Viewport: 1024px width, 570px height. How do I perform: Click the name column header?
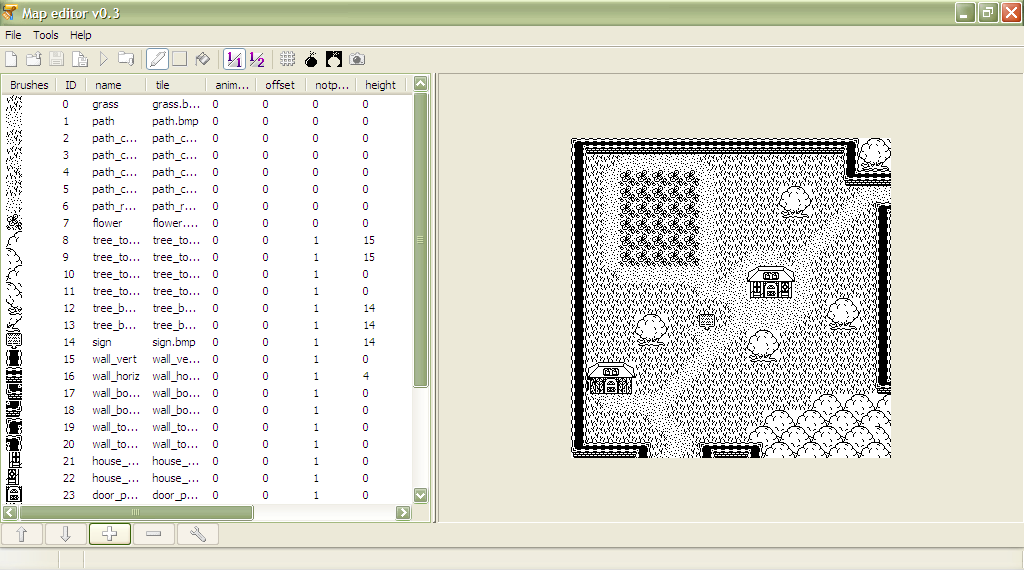[x=108, y=85]
